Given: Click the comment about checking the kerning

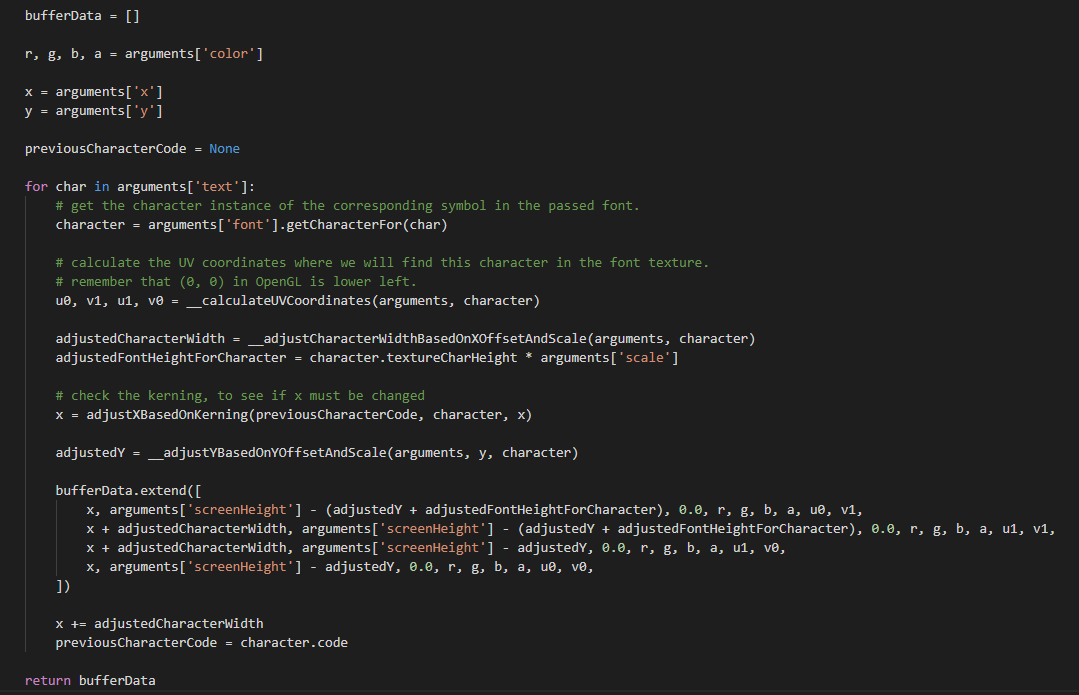Looking at the screenshot, I should 240,396.
